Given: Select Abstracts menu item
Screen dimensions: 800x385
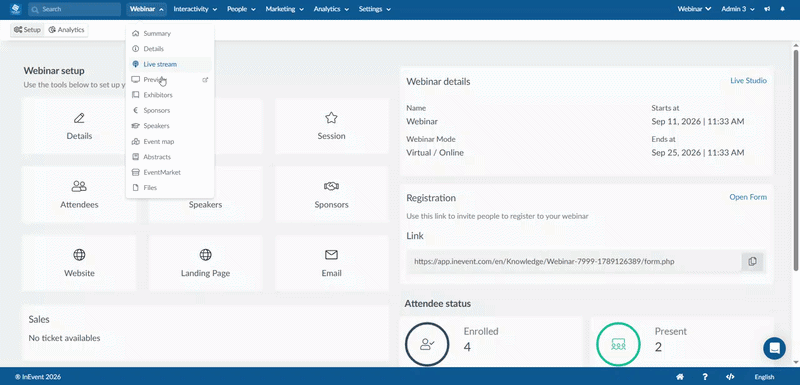Looking at the screenshot, I should tap(170, 157).
